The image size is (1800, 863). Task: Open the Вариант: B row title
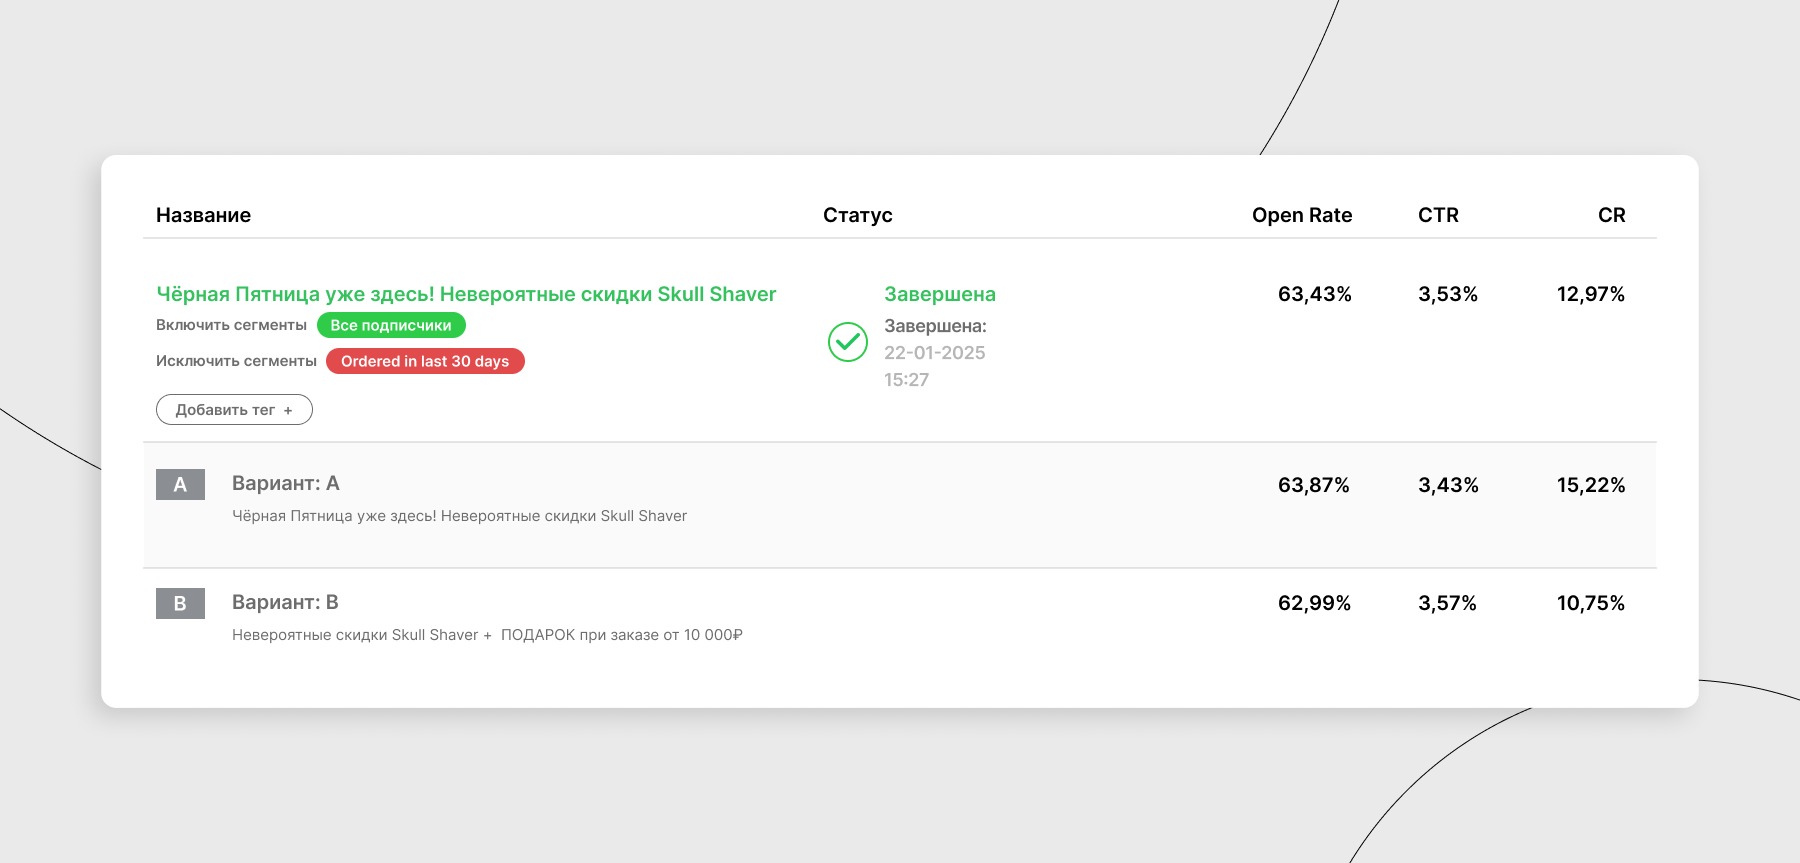pos(285,602)
